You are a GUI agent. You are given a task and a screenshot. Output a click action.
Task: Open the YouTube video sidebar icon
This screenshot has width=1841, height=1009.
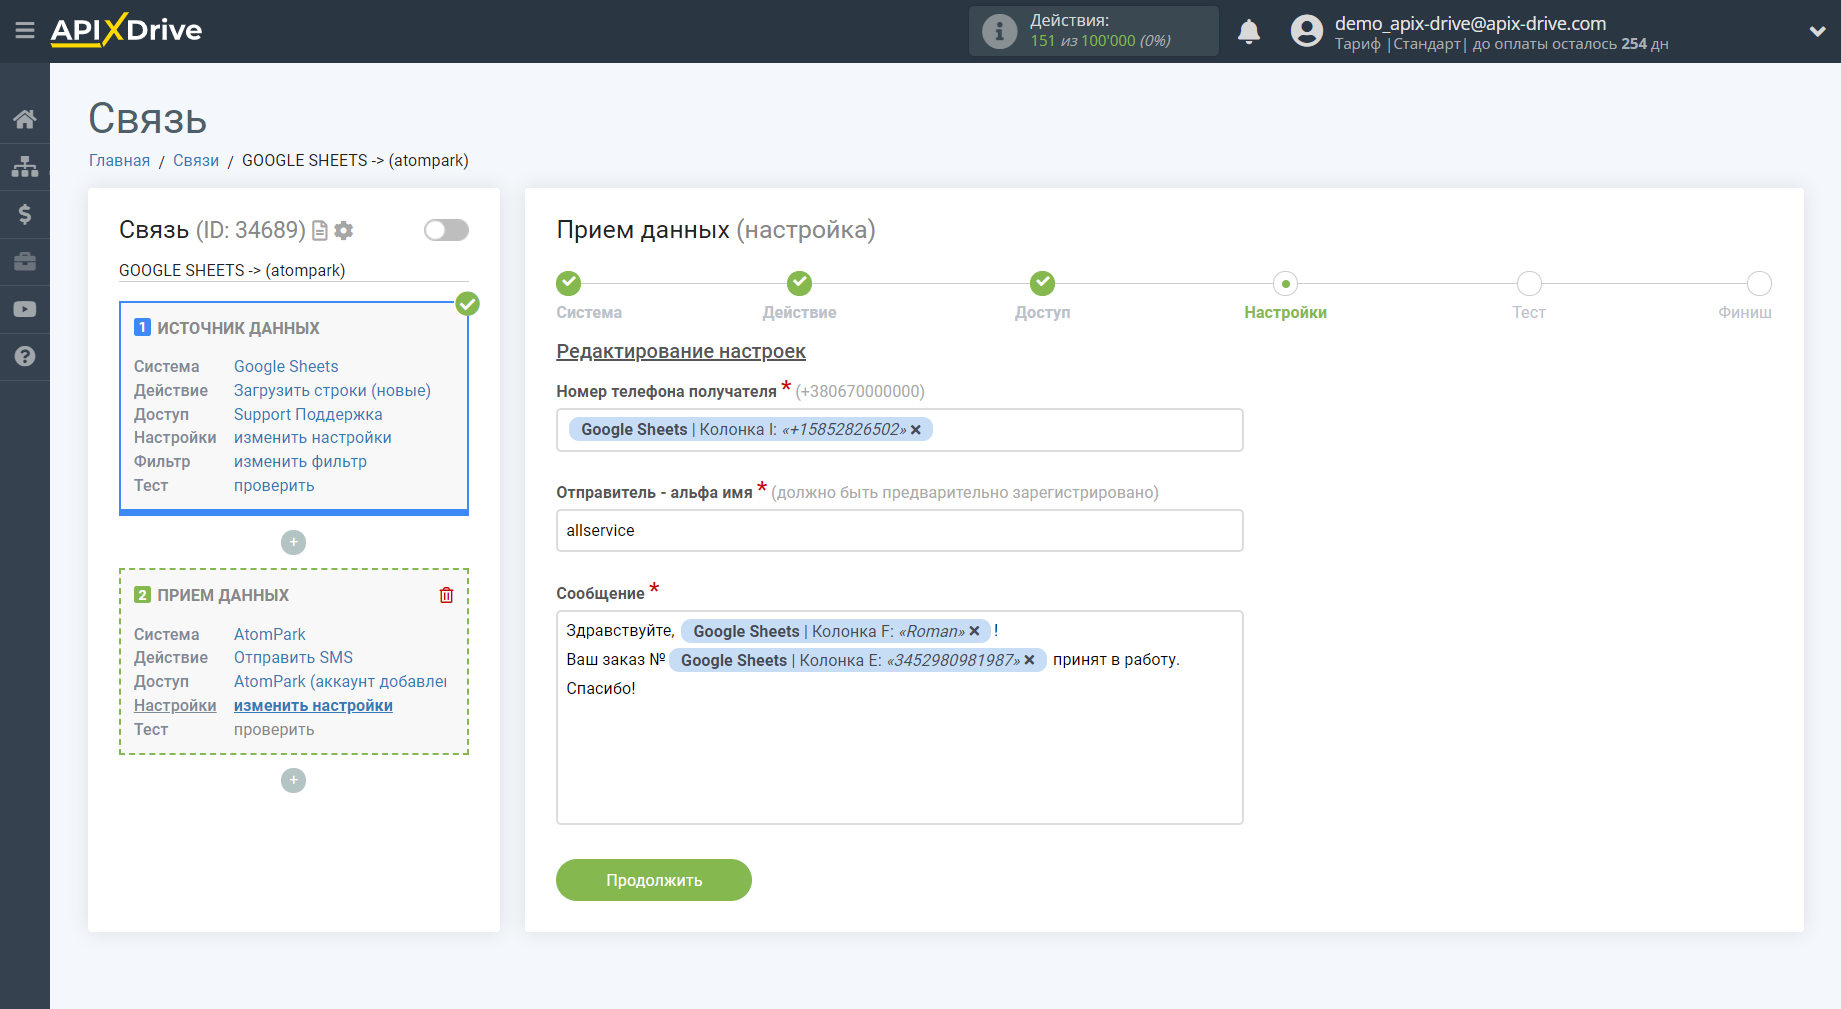(x=25, y=309)
